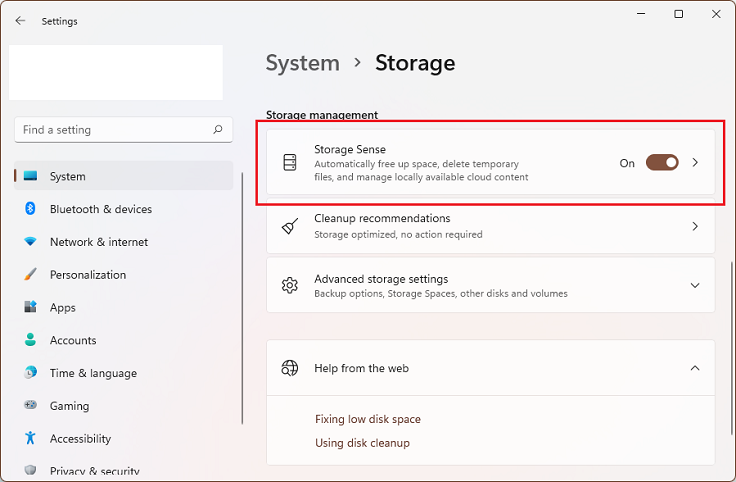Viewport: 736px width, 482px height.
Task: Click the Time & language globe clock icon
Action: [31, 373]
